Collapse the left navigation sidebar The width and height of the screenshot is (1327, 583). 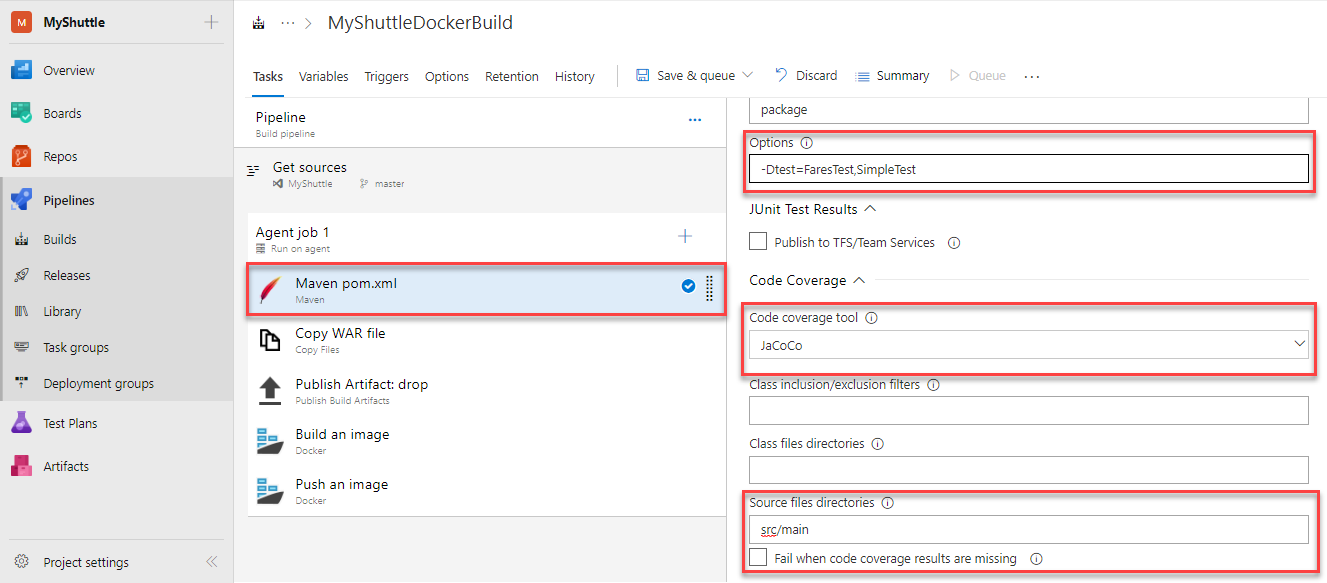click(x=211, y=562)
